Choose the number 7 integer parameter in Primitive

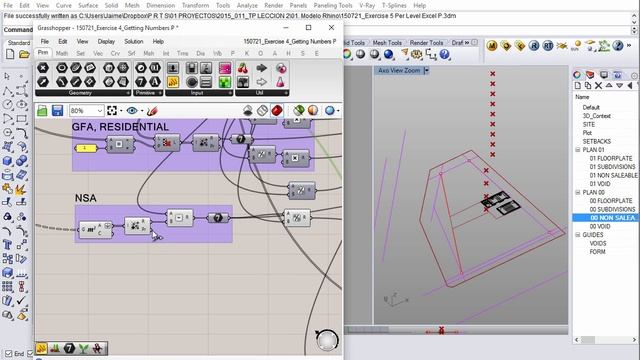141,82
